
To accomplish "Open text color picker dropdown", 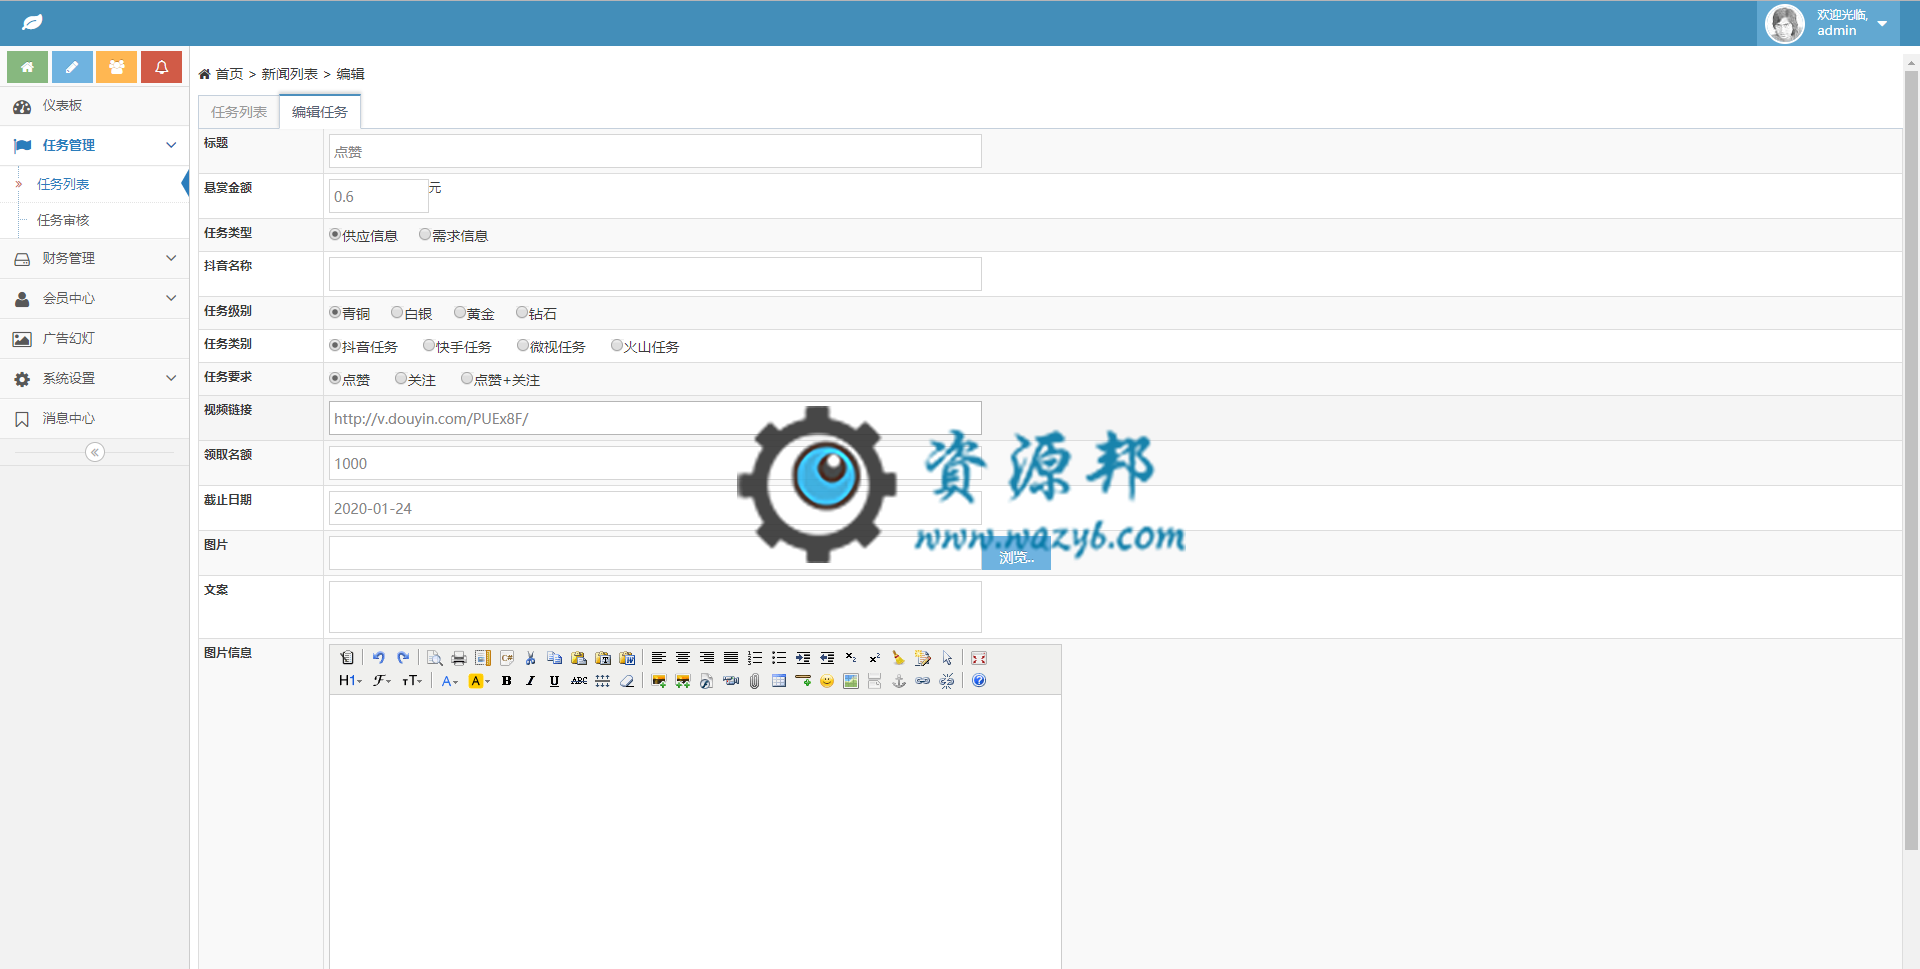I will [450, 681].
